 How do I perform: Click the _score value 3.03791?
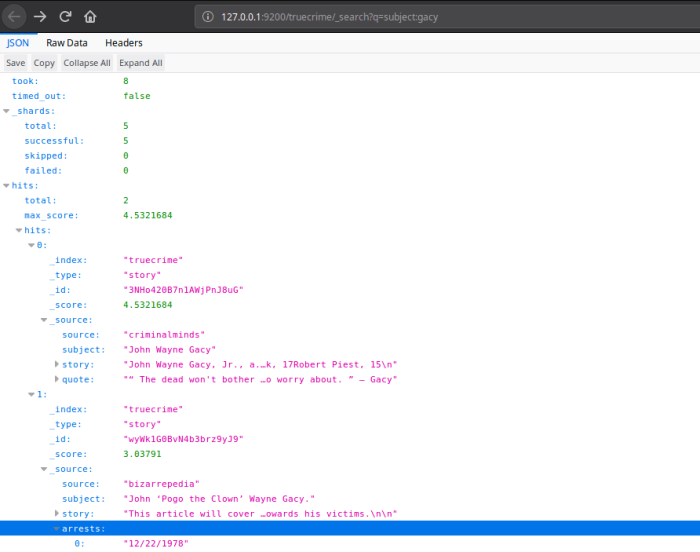(x=142, y=454)
